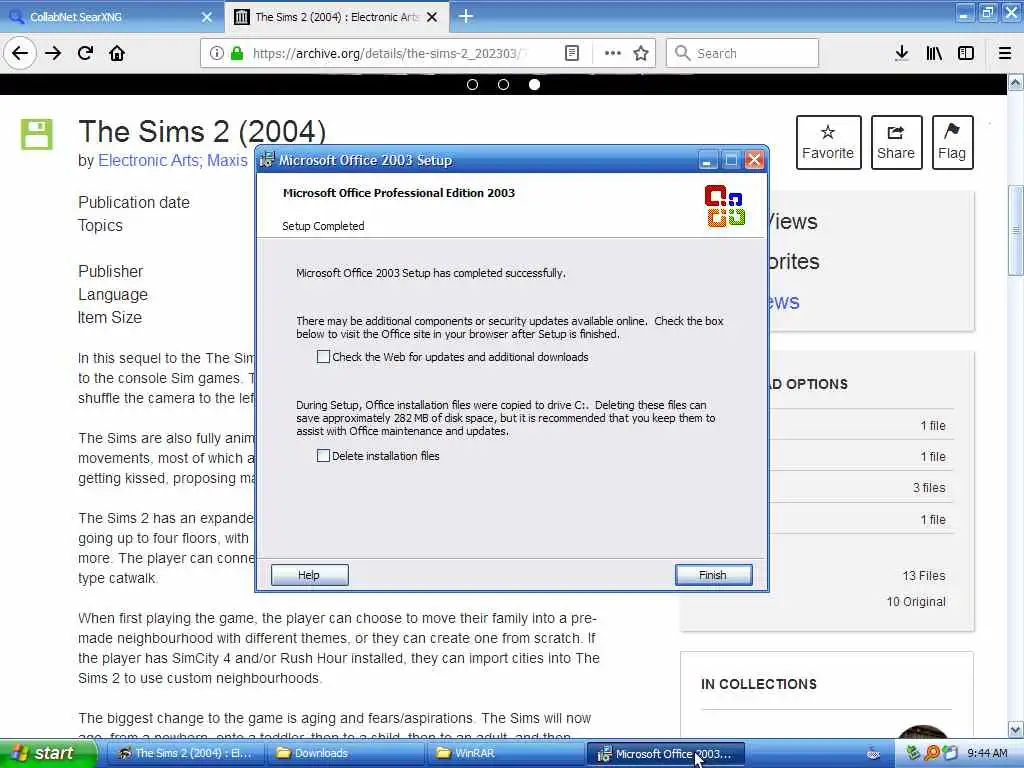The height and width of the screenshot is (768, 1024).
Task: Click '3 files' in download options
Action: click(x=929, y=488)
